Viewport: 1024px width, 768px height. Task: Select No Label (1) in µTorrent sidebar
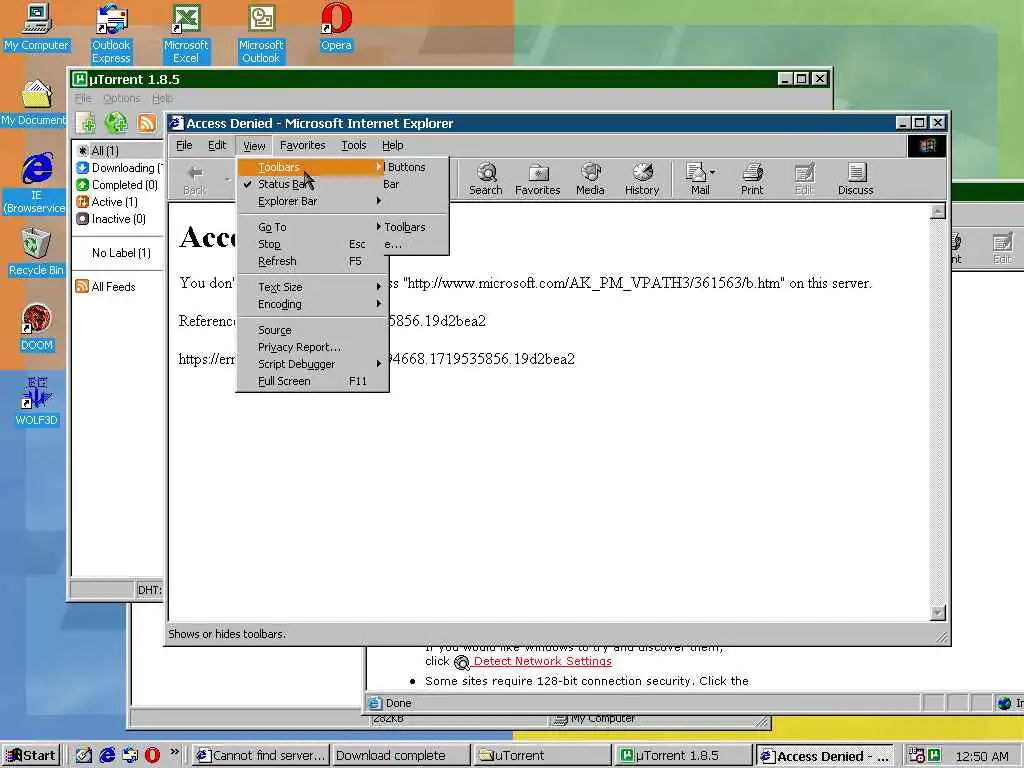tap(121, 253)
